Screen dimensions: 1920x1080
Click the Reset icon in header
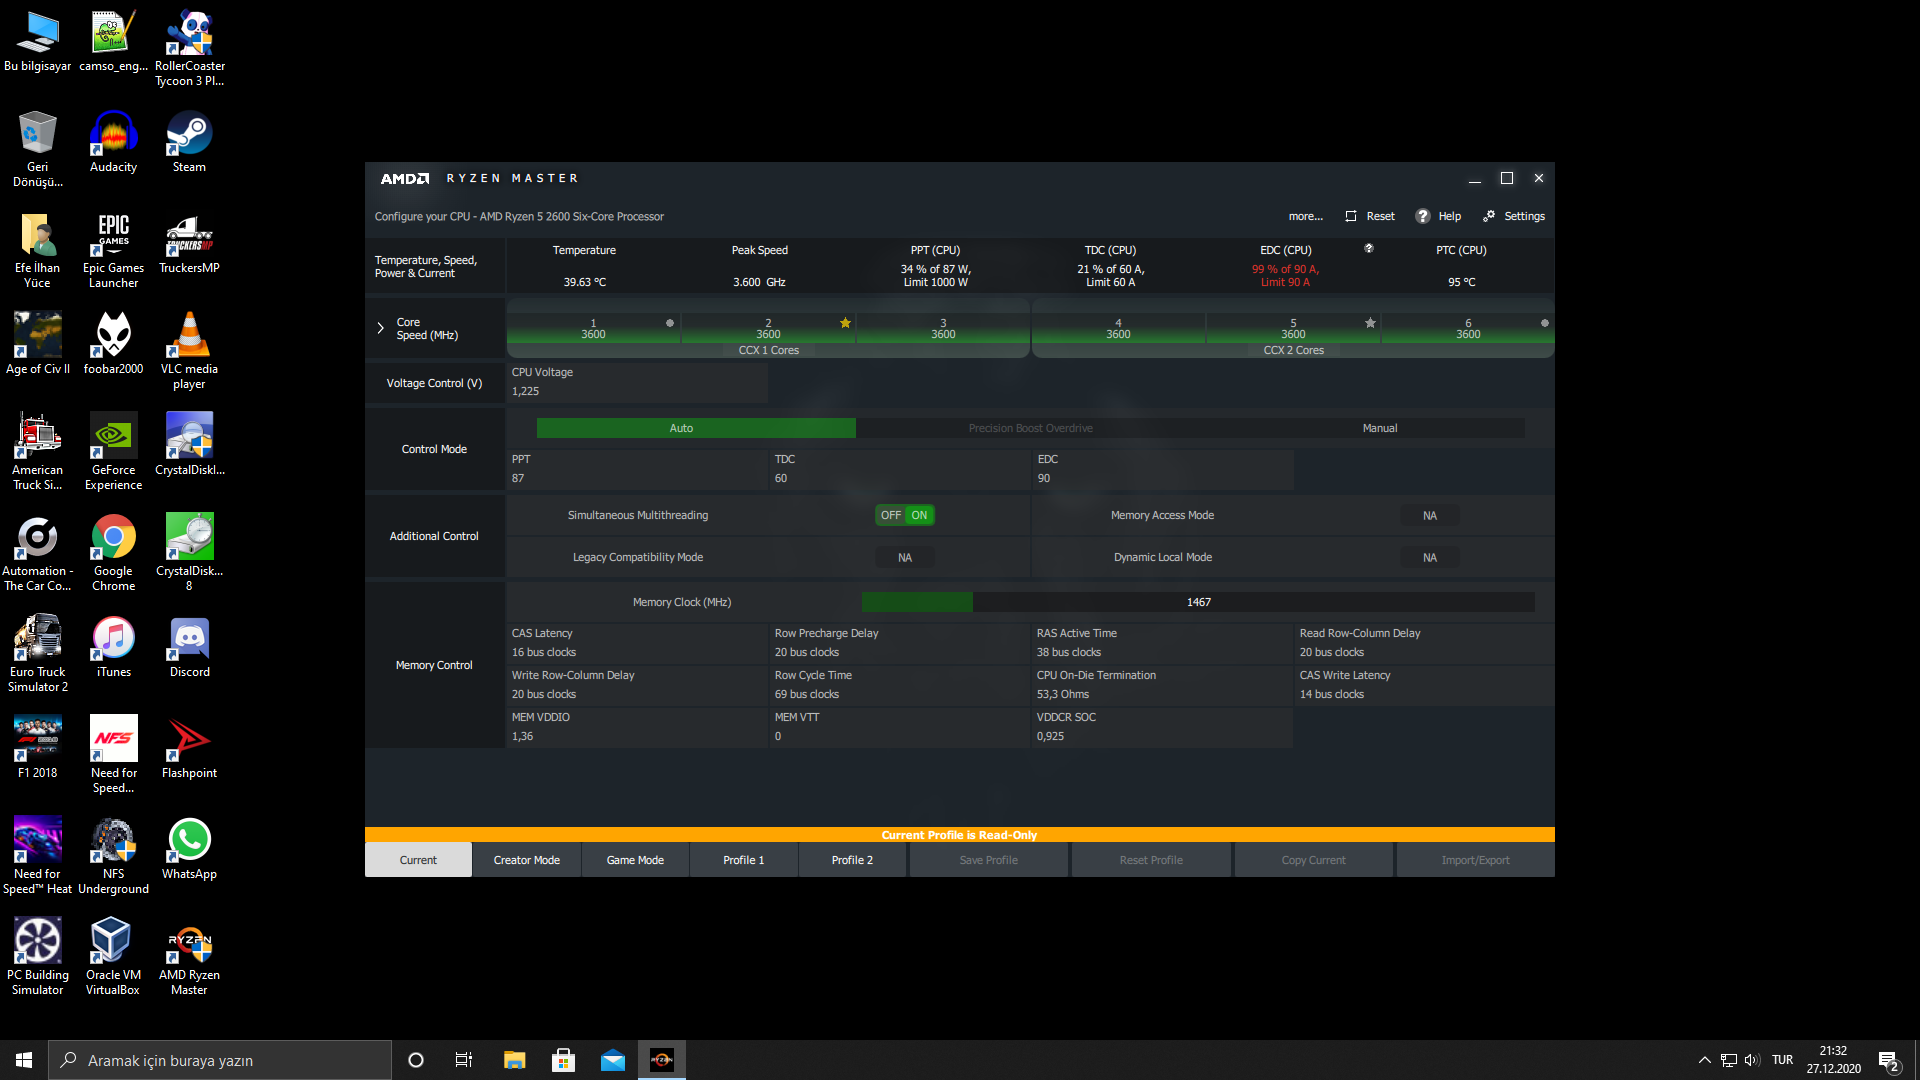click(1351, 216)
